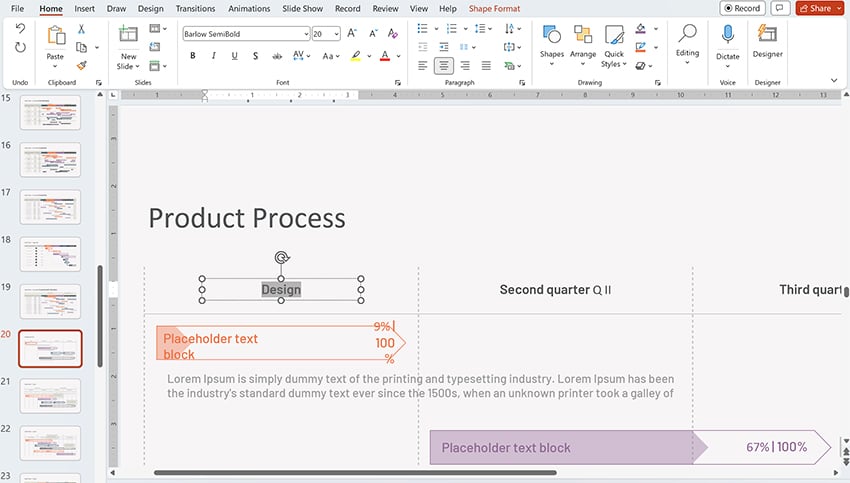Switch to the Transitions tab

195,9
